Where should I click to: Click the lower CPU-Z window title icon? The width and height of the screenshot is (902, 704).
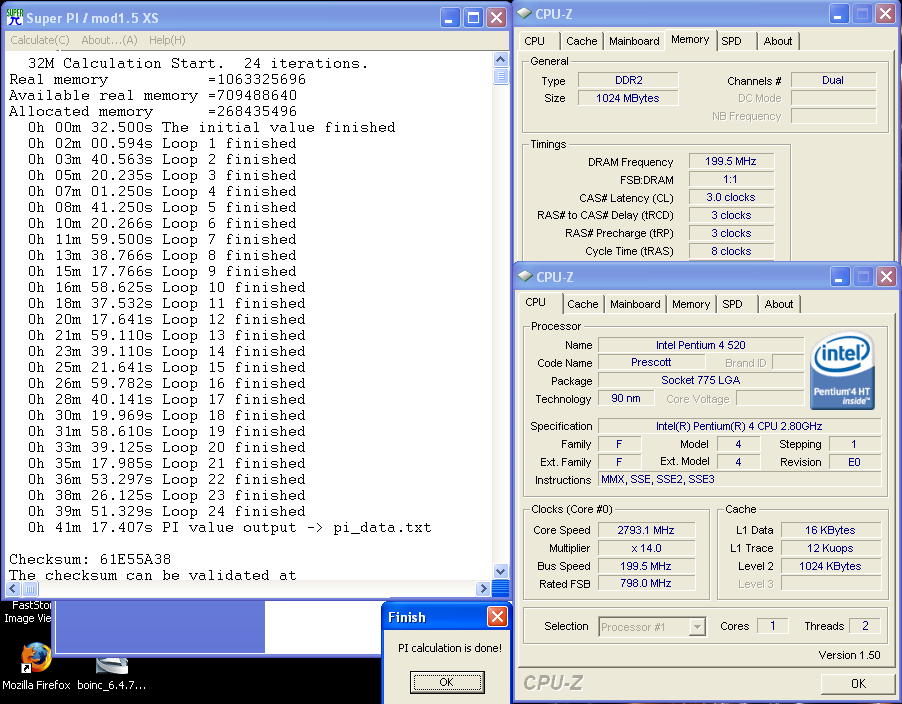[525, 276]
